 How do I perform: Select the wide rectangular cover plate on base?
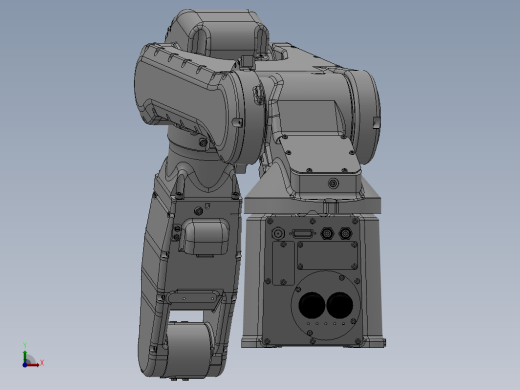pos(328,256)
